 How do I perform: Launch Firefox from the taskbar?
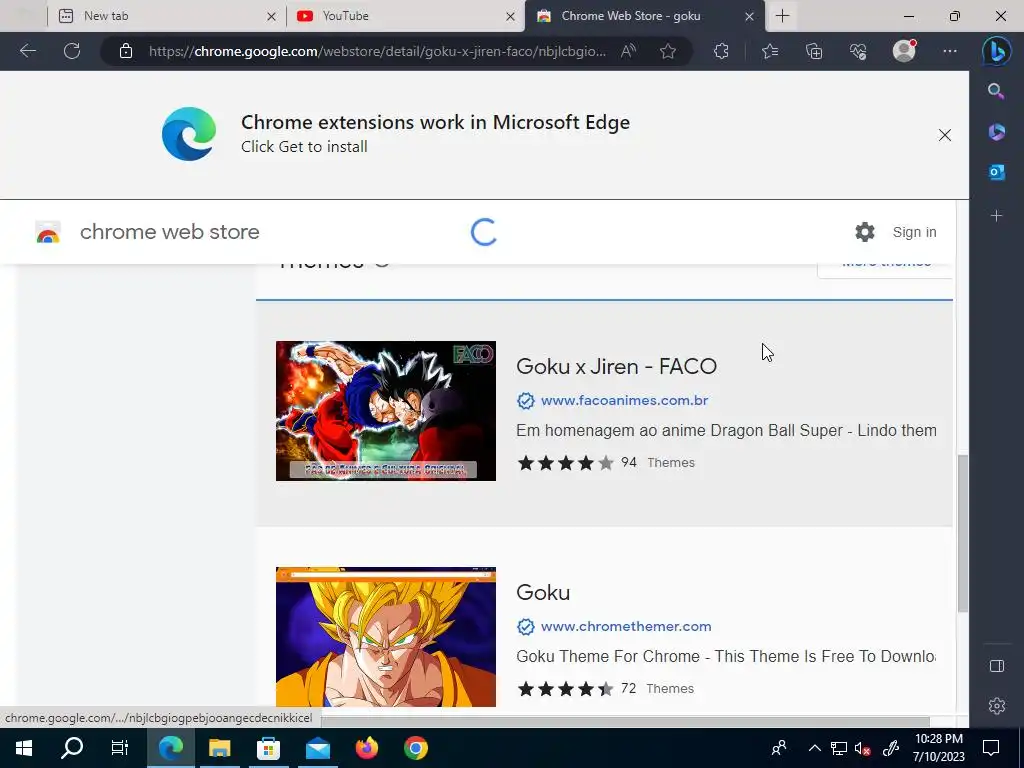[366, 748]
